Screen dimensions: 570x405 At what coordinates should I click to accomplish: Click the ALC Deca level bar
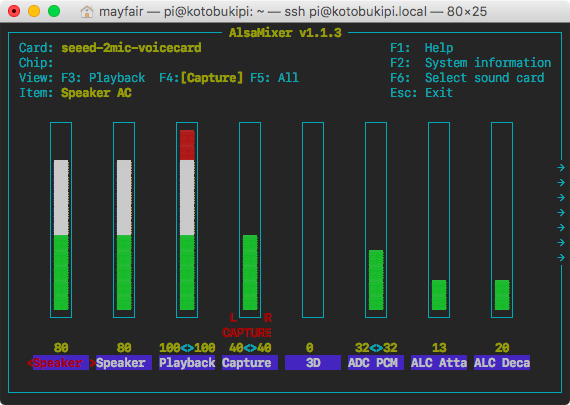click(x=502, y=220)
